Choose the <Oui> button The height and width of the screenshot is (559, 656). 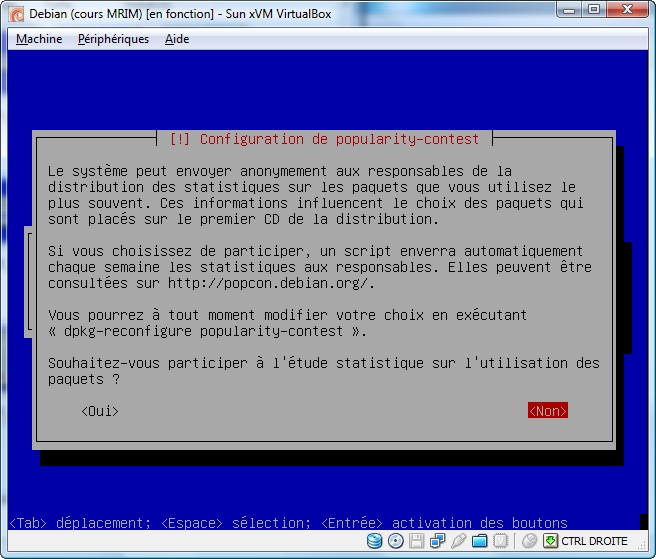100,411
